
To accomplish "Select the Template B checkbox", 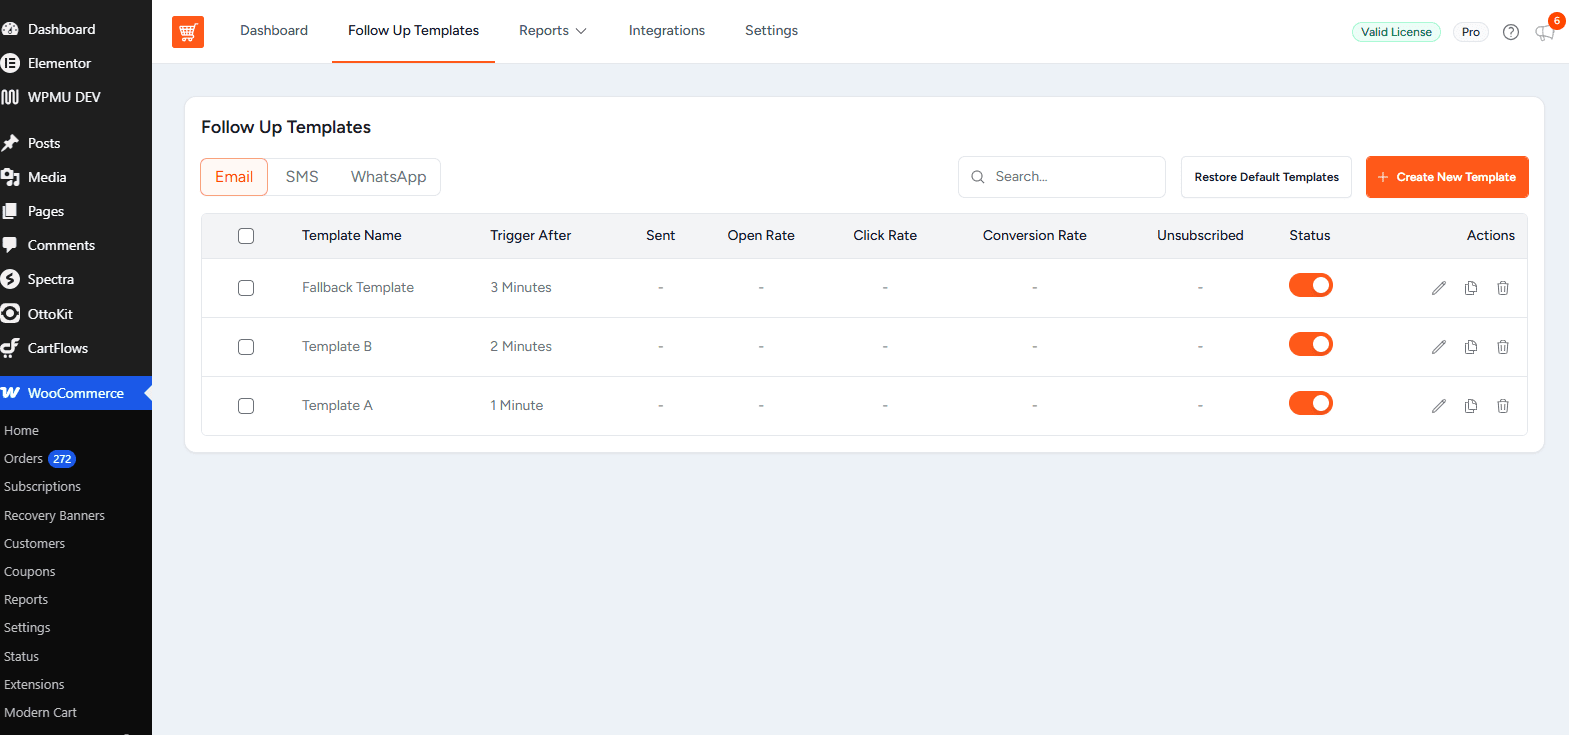I will 246,347.
